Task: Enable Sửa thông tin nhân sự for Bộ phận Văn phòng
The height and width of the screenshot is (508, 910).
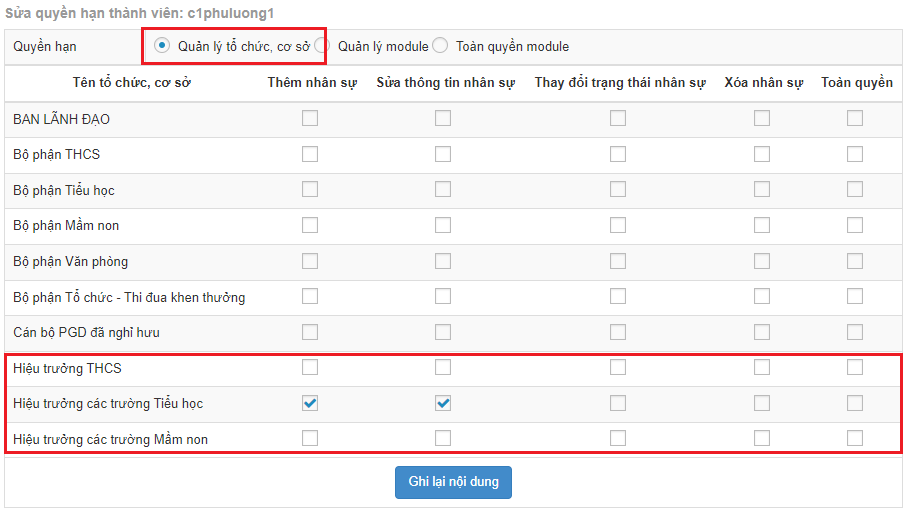Action: pyautogui.click(x=443, y=261)
